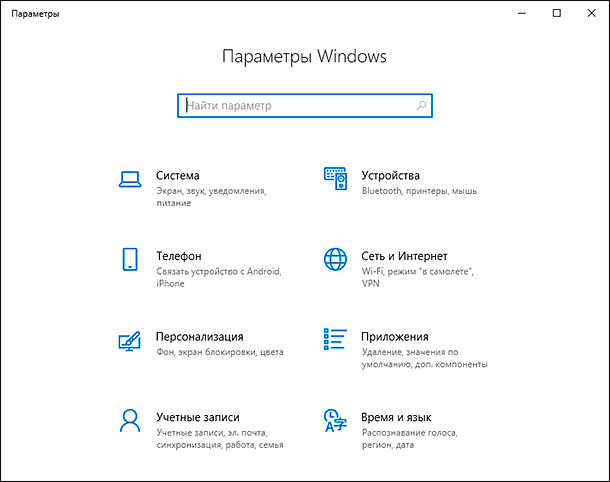This screenshot has width=610, height=482.
Task: Open the Учетные записи category title
Action: click(x=198, y=417)
